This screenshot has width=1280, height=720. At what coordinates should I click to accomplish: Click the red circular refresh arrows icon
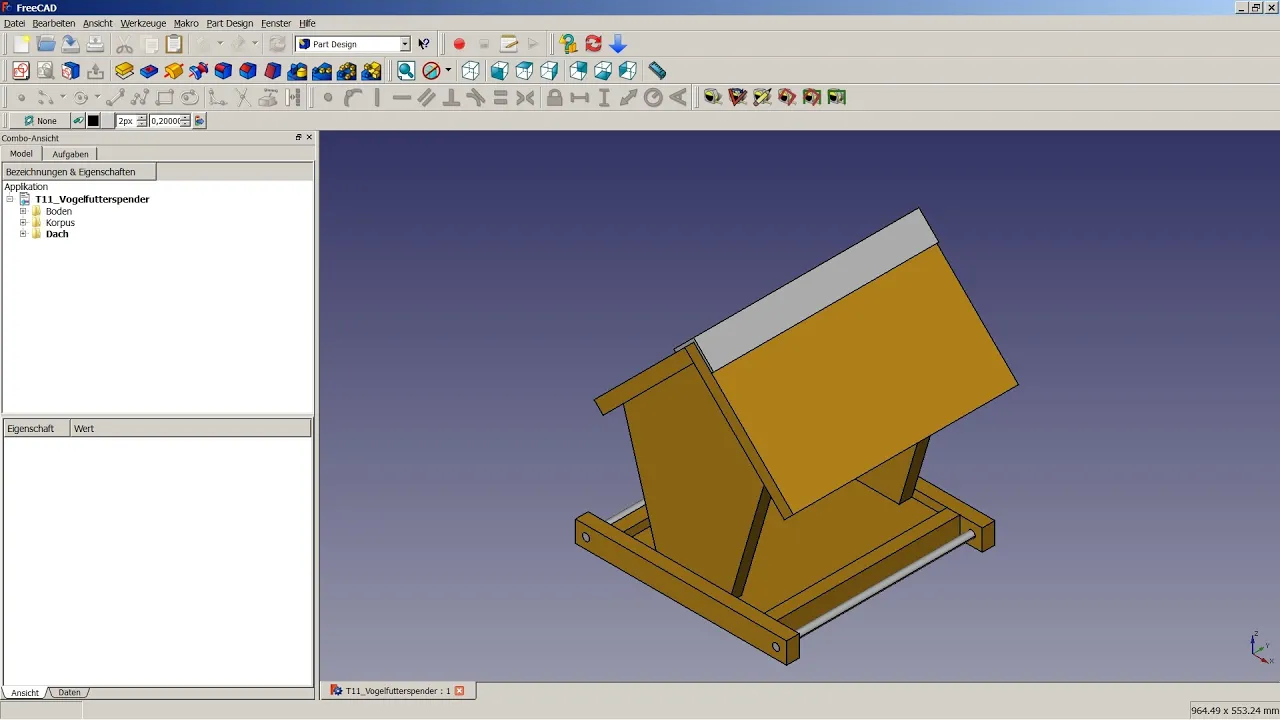[593, 44]
